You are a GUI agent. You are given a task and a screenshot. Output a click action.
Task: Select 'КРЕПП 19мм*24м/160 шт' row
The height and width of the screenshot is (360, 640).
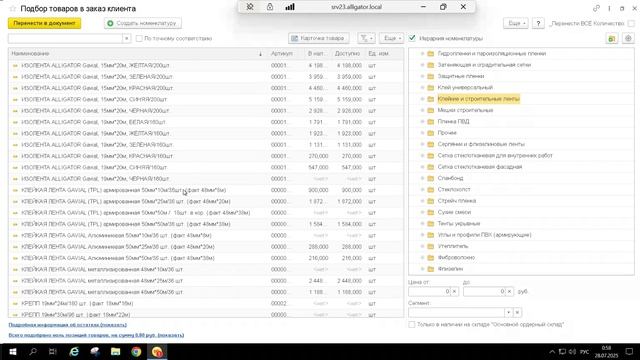tap(206, 303)
